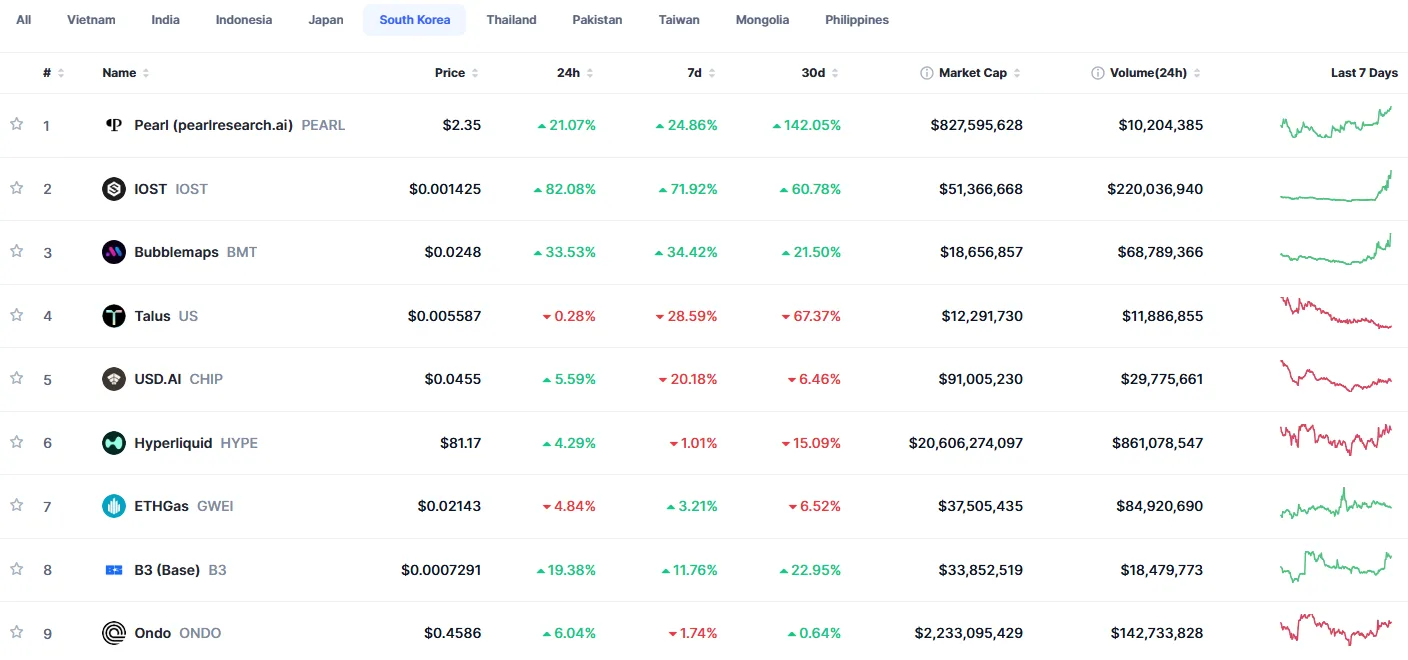This screenshot has height=660, width=1408.
Task: Open the ETHGas coin page
Action: click(161, 506)
